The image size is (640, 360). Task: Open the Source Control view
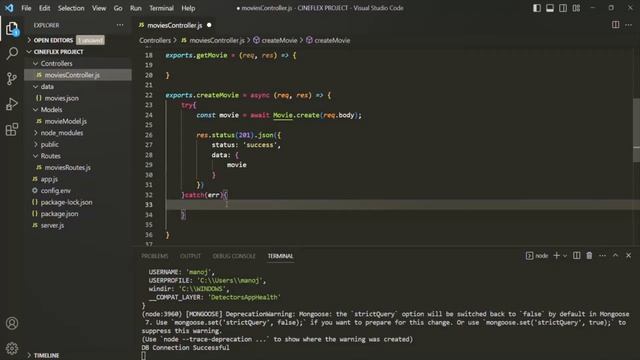coord(12,78)
